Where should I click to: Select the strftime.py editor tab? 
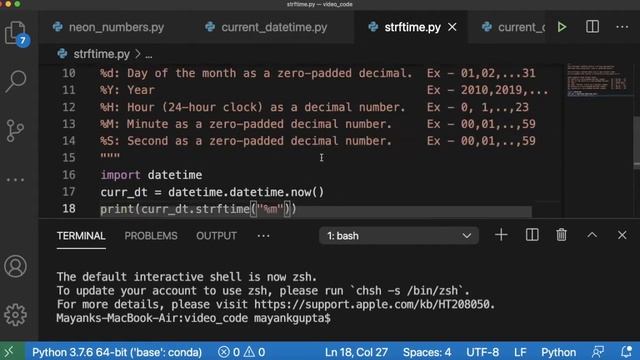tap(411, 27)
